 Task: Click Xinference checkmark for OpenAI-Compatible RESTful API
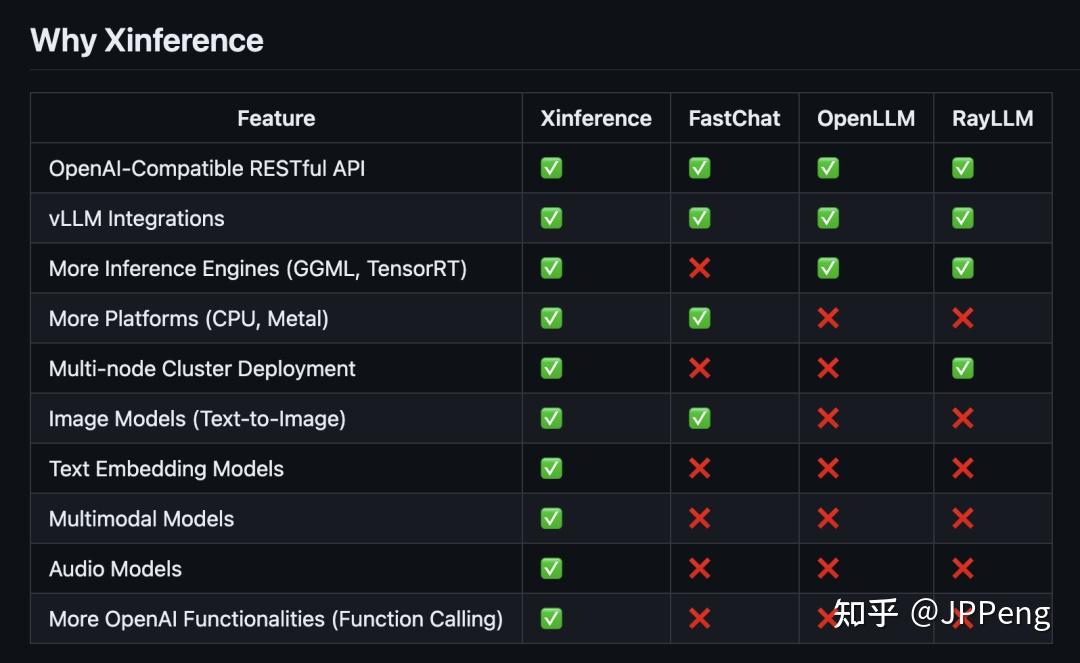(551, 168)
